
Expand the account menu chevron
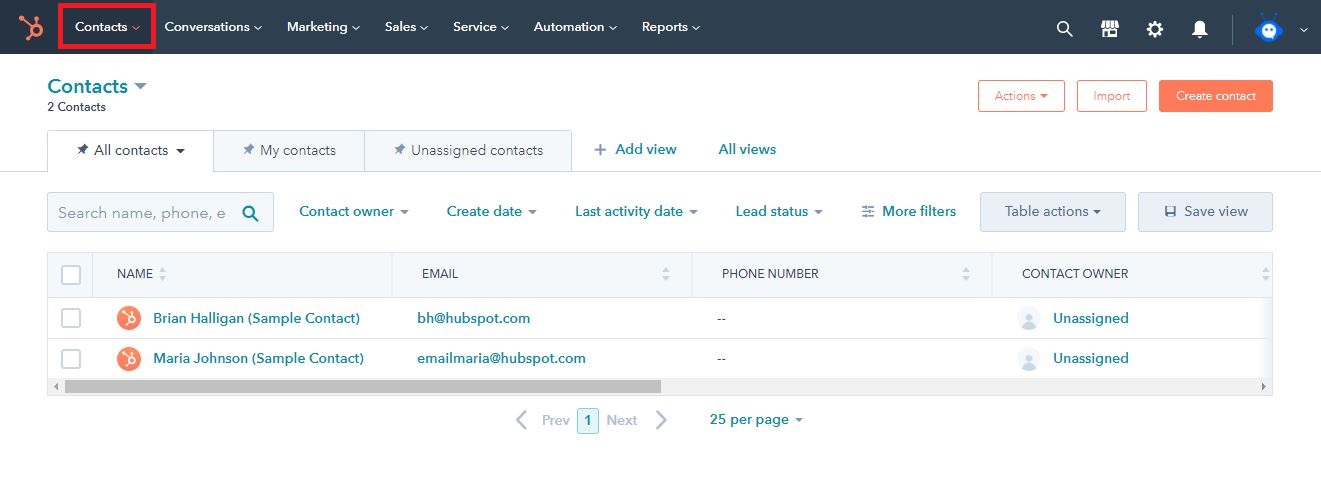pos(1303,30)
